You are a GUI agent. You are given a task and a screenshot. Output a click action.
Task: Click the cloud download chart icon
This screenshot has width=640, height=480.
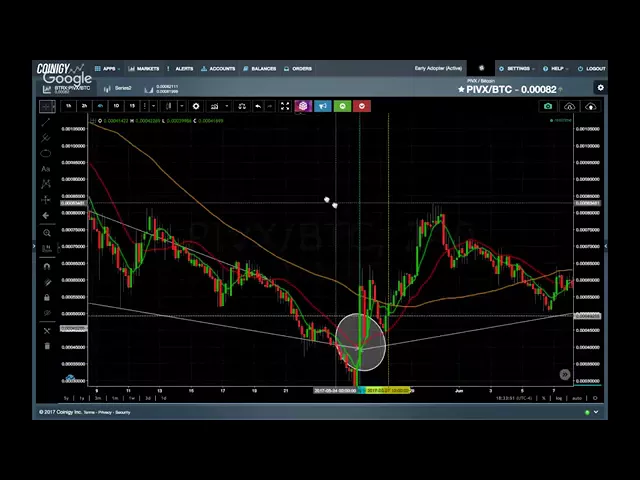(x=569, y=107)
